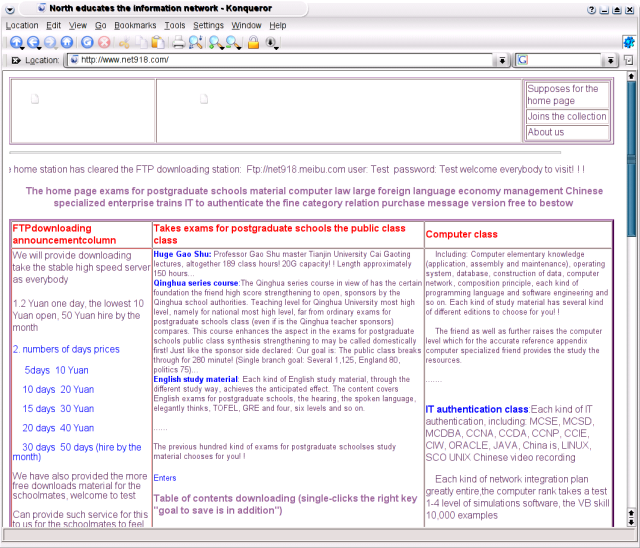The height and width of the screenshot is (548, 640).
Task: Click 'Computer class' red heading
Action: click(x=462, y=234)
